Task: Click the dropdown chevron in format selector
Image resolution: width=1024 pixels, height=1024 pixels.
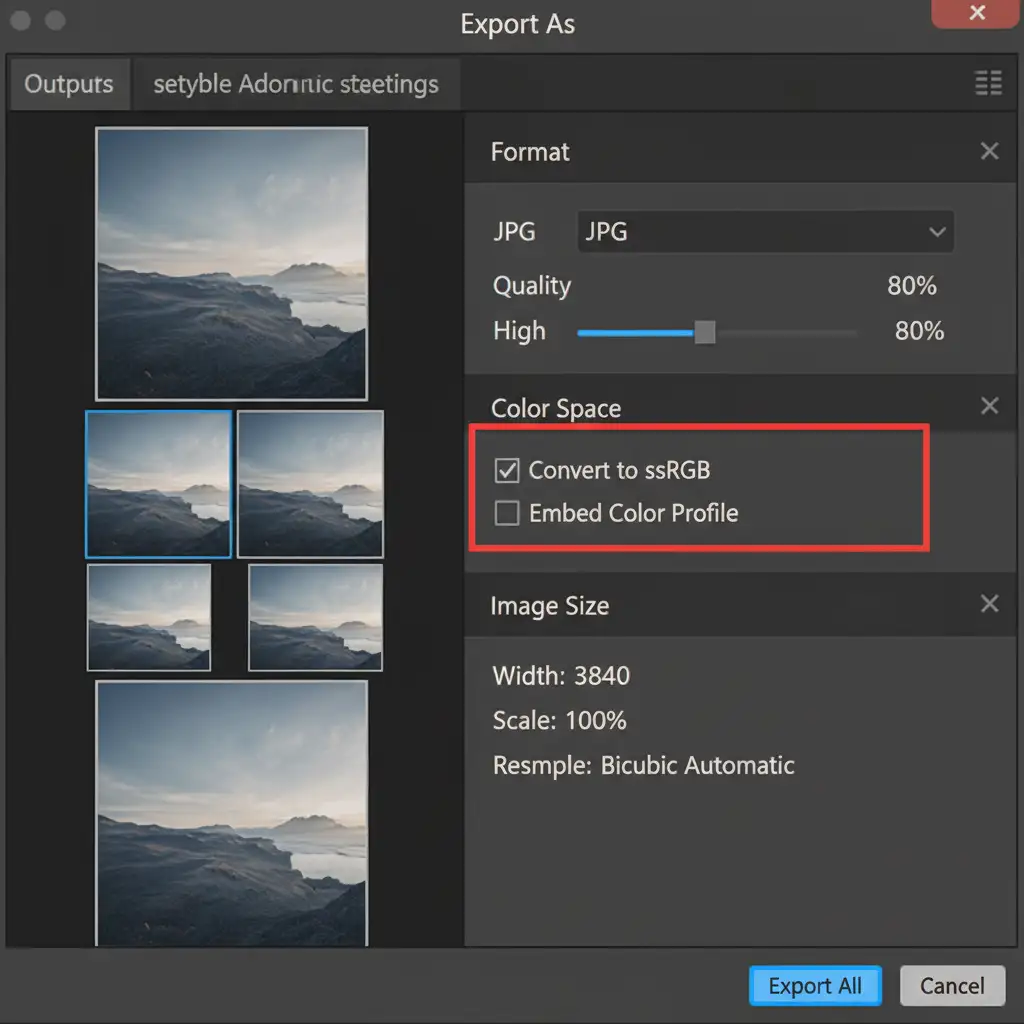Action: pos(937,232)
